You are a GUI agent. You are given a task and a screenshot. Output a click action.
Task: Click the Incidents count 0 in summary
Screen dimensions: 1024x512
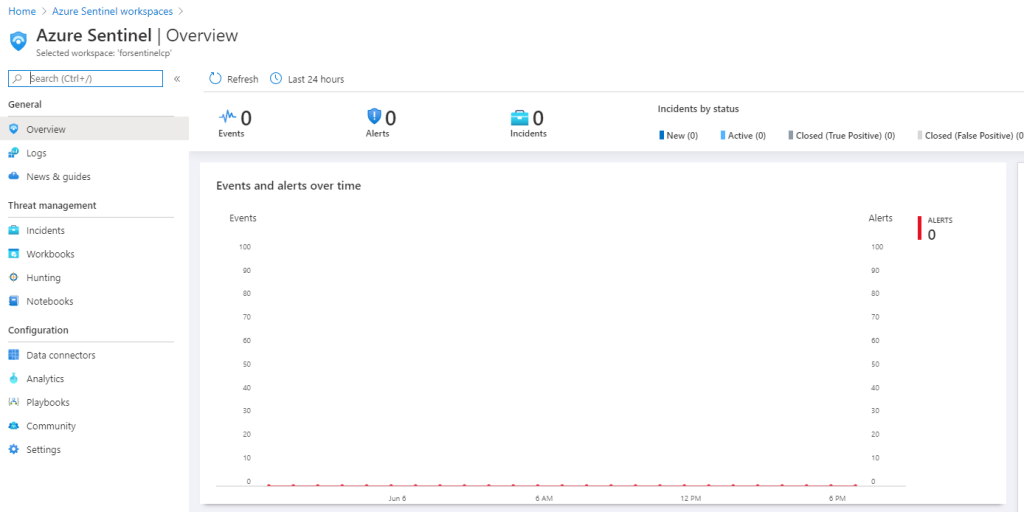(538, 118)
